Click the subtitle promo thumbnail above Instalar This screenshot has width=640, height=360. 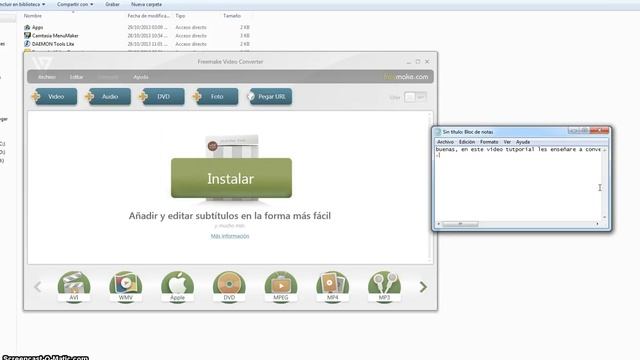[x=231, y=147]
